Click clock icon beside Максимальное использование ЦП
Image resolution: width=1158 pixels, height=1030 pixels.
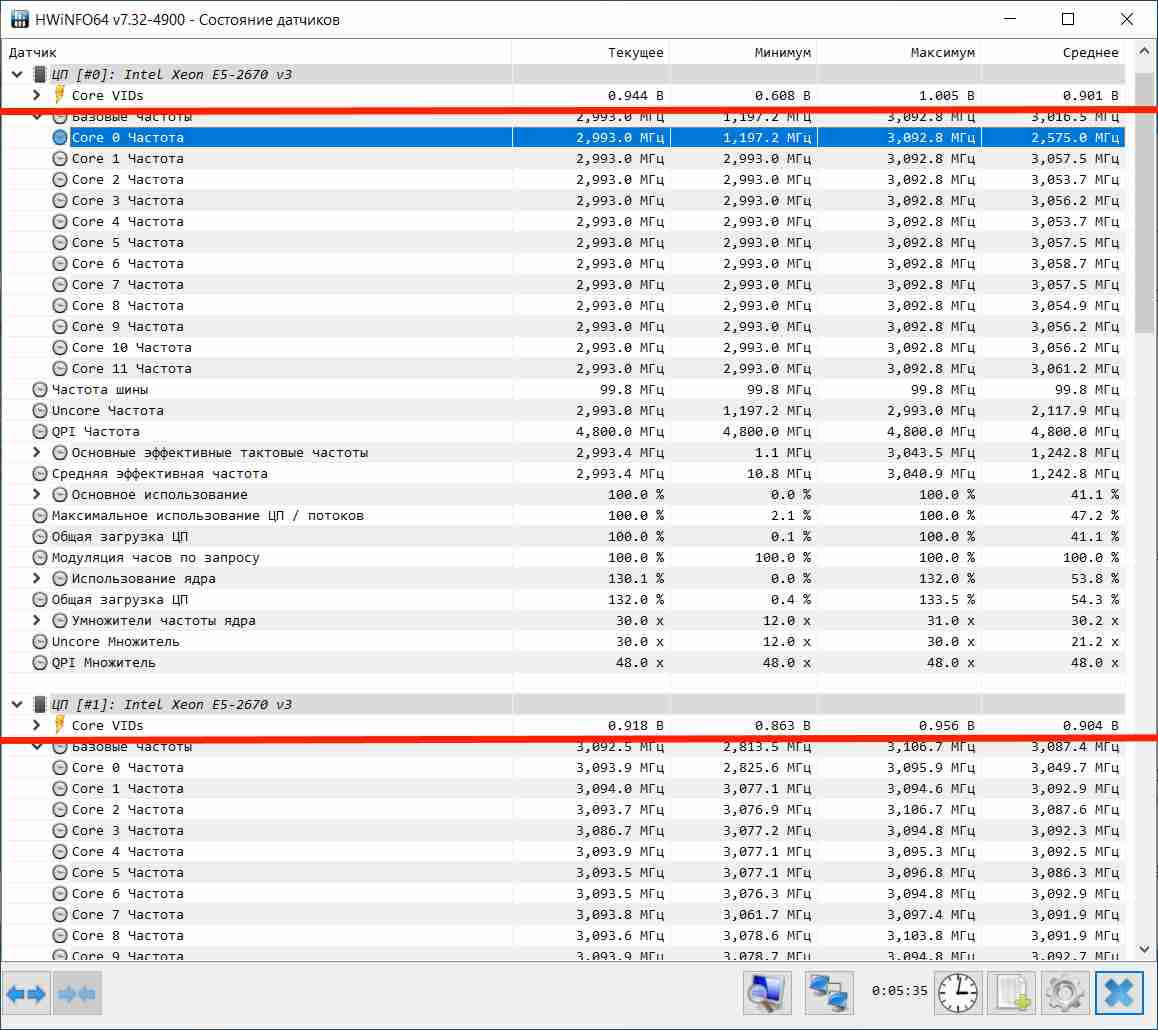[40, 515]
